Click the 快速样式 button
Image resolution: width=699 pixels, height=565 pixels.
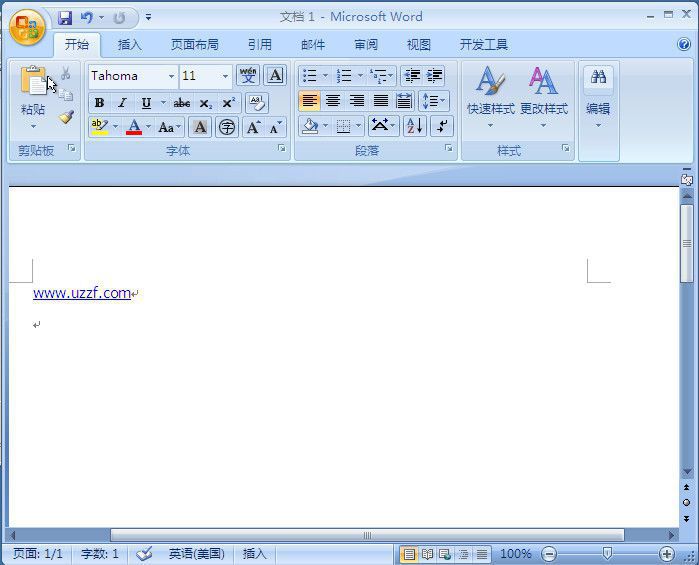tap(491, 97)
